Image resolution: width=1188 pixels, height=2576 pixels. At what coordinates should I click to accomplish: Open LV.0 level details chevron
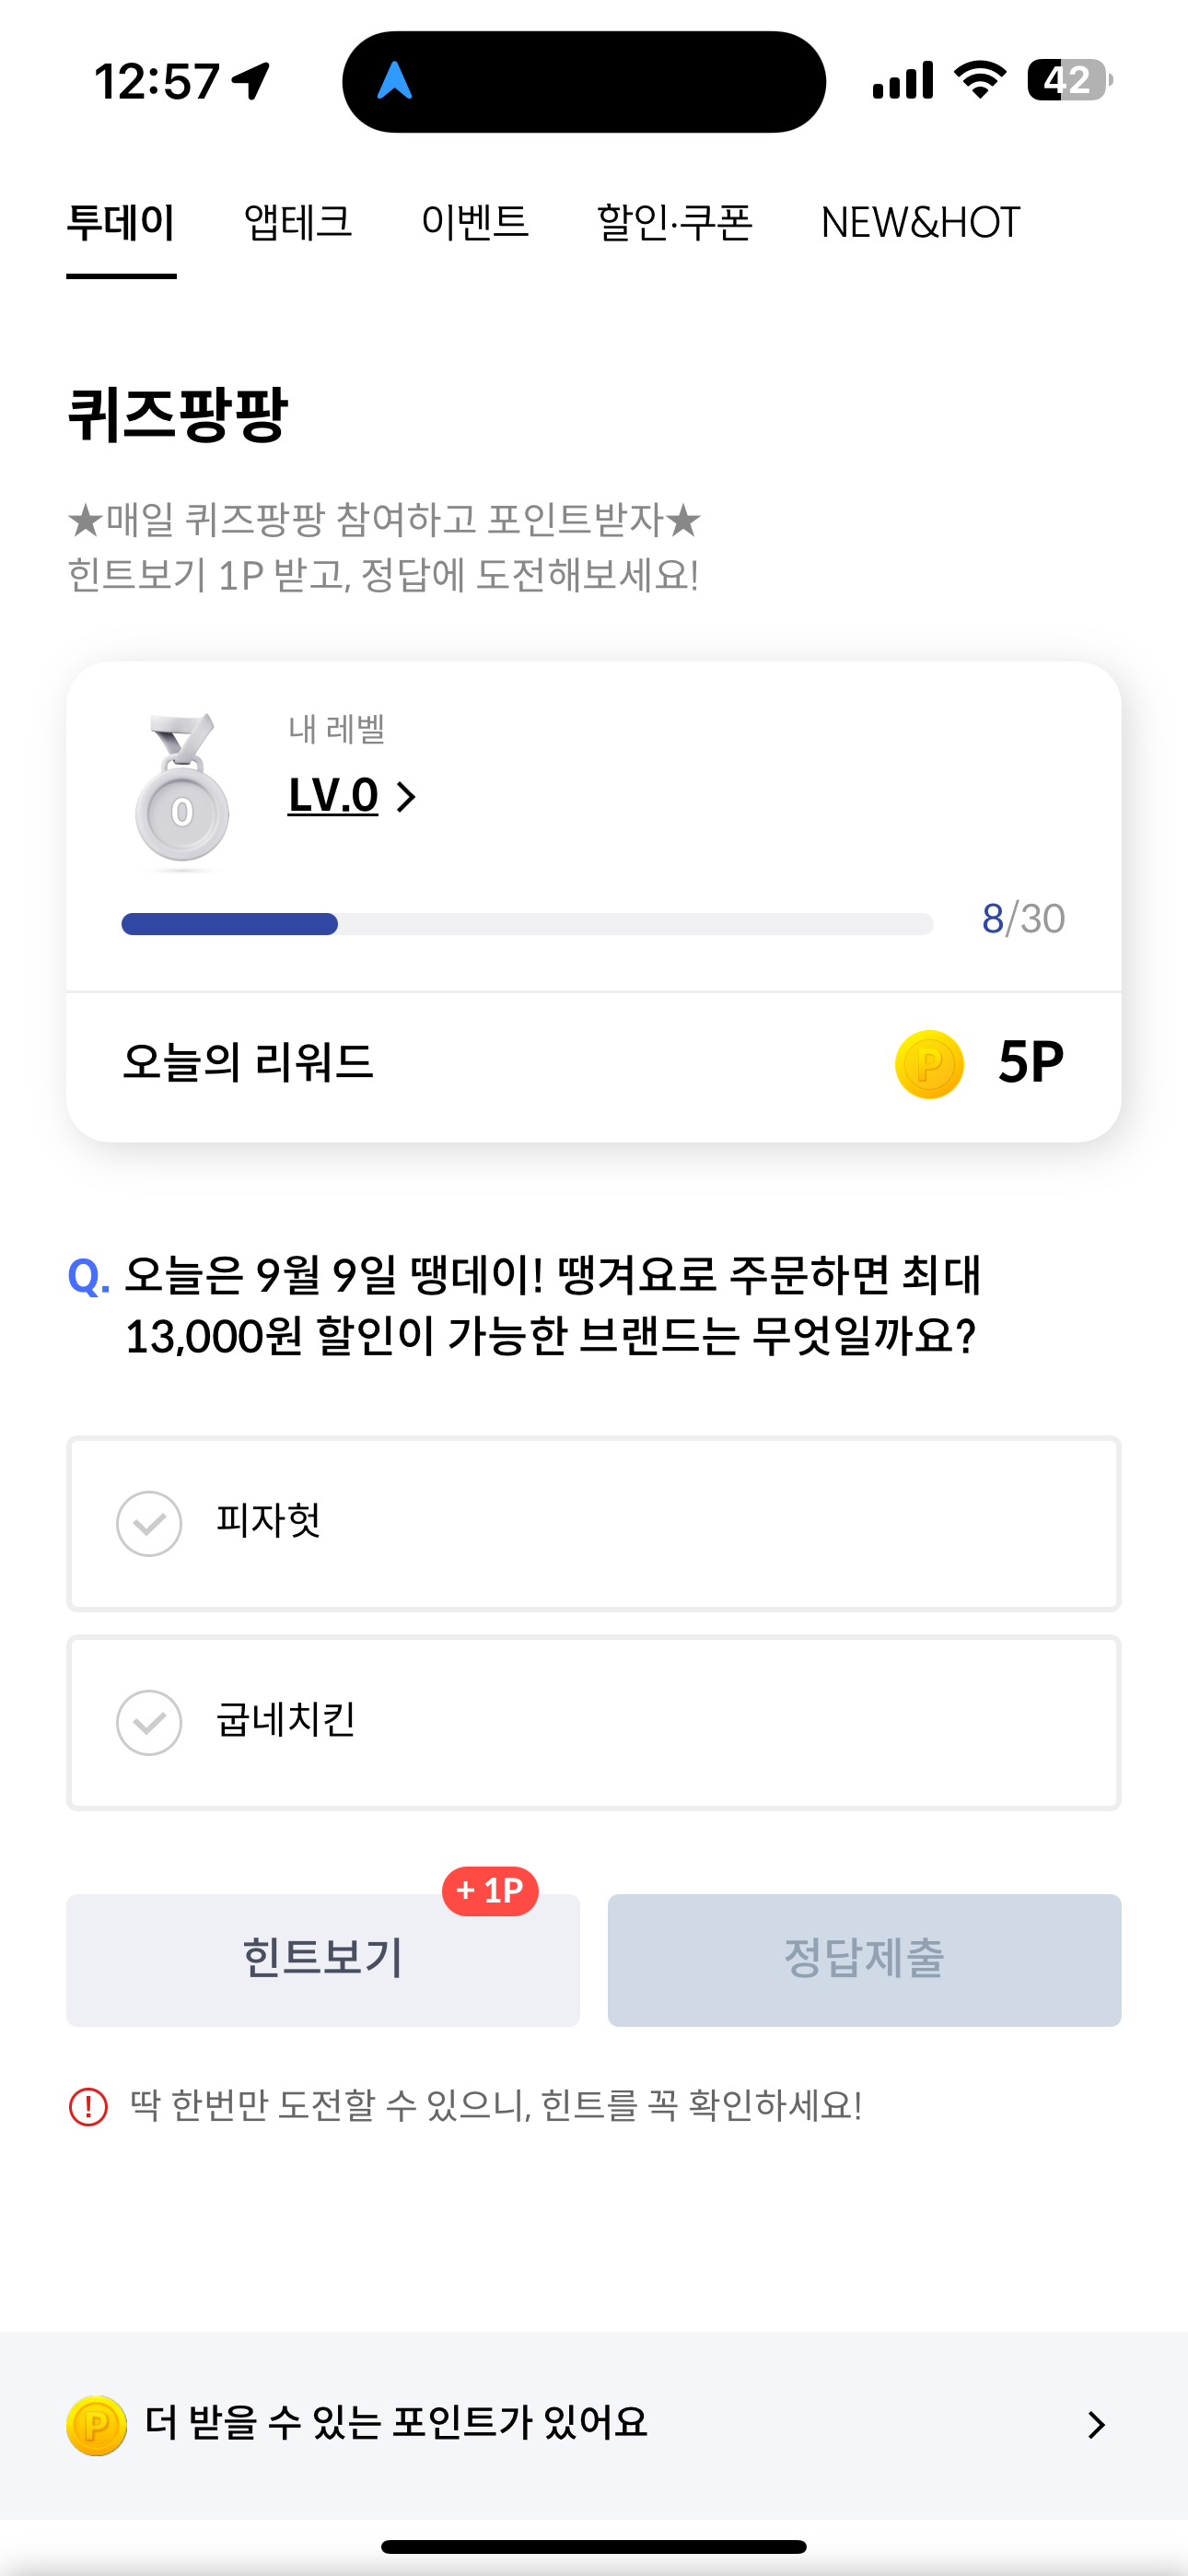pyautogui.click(x=405, y=797)
